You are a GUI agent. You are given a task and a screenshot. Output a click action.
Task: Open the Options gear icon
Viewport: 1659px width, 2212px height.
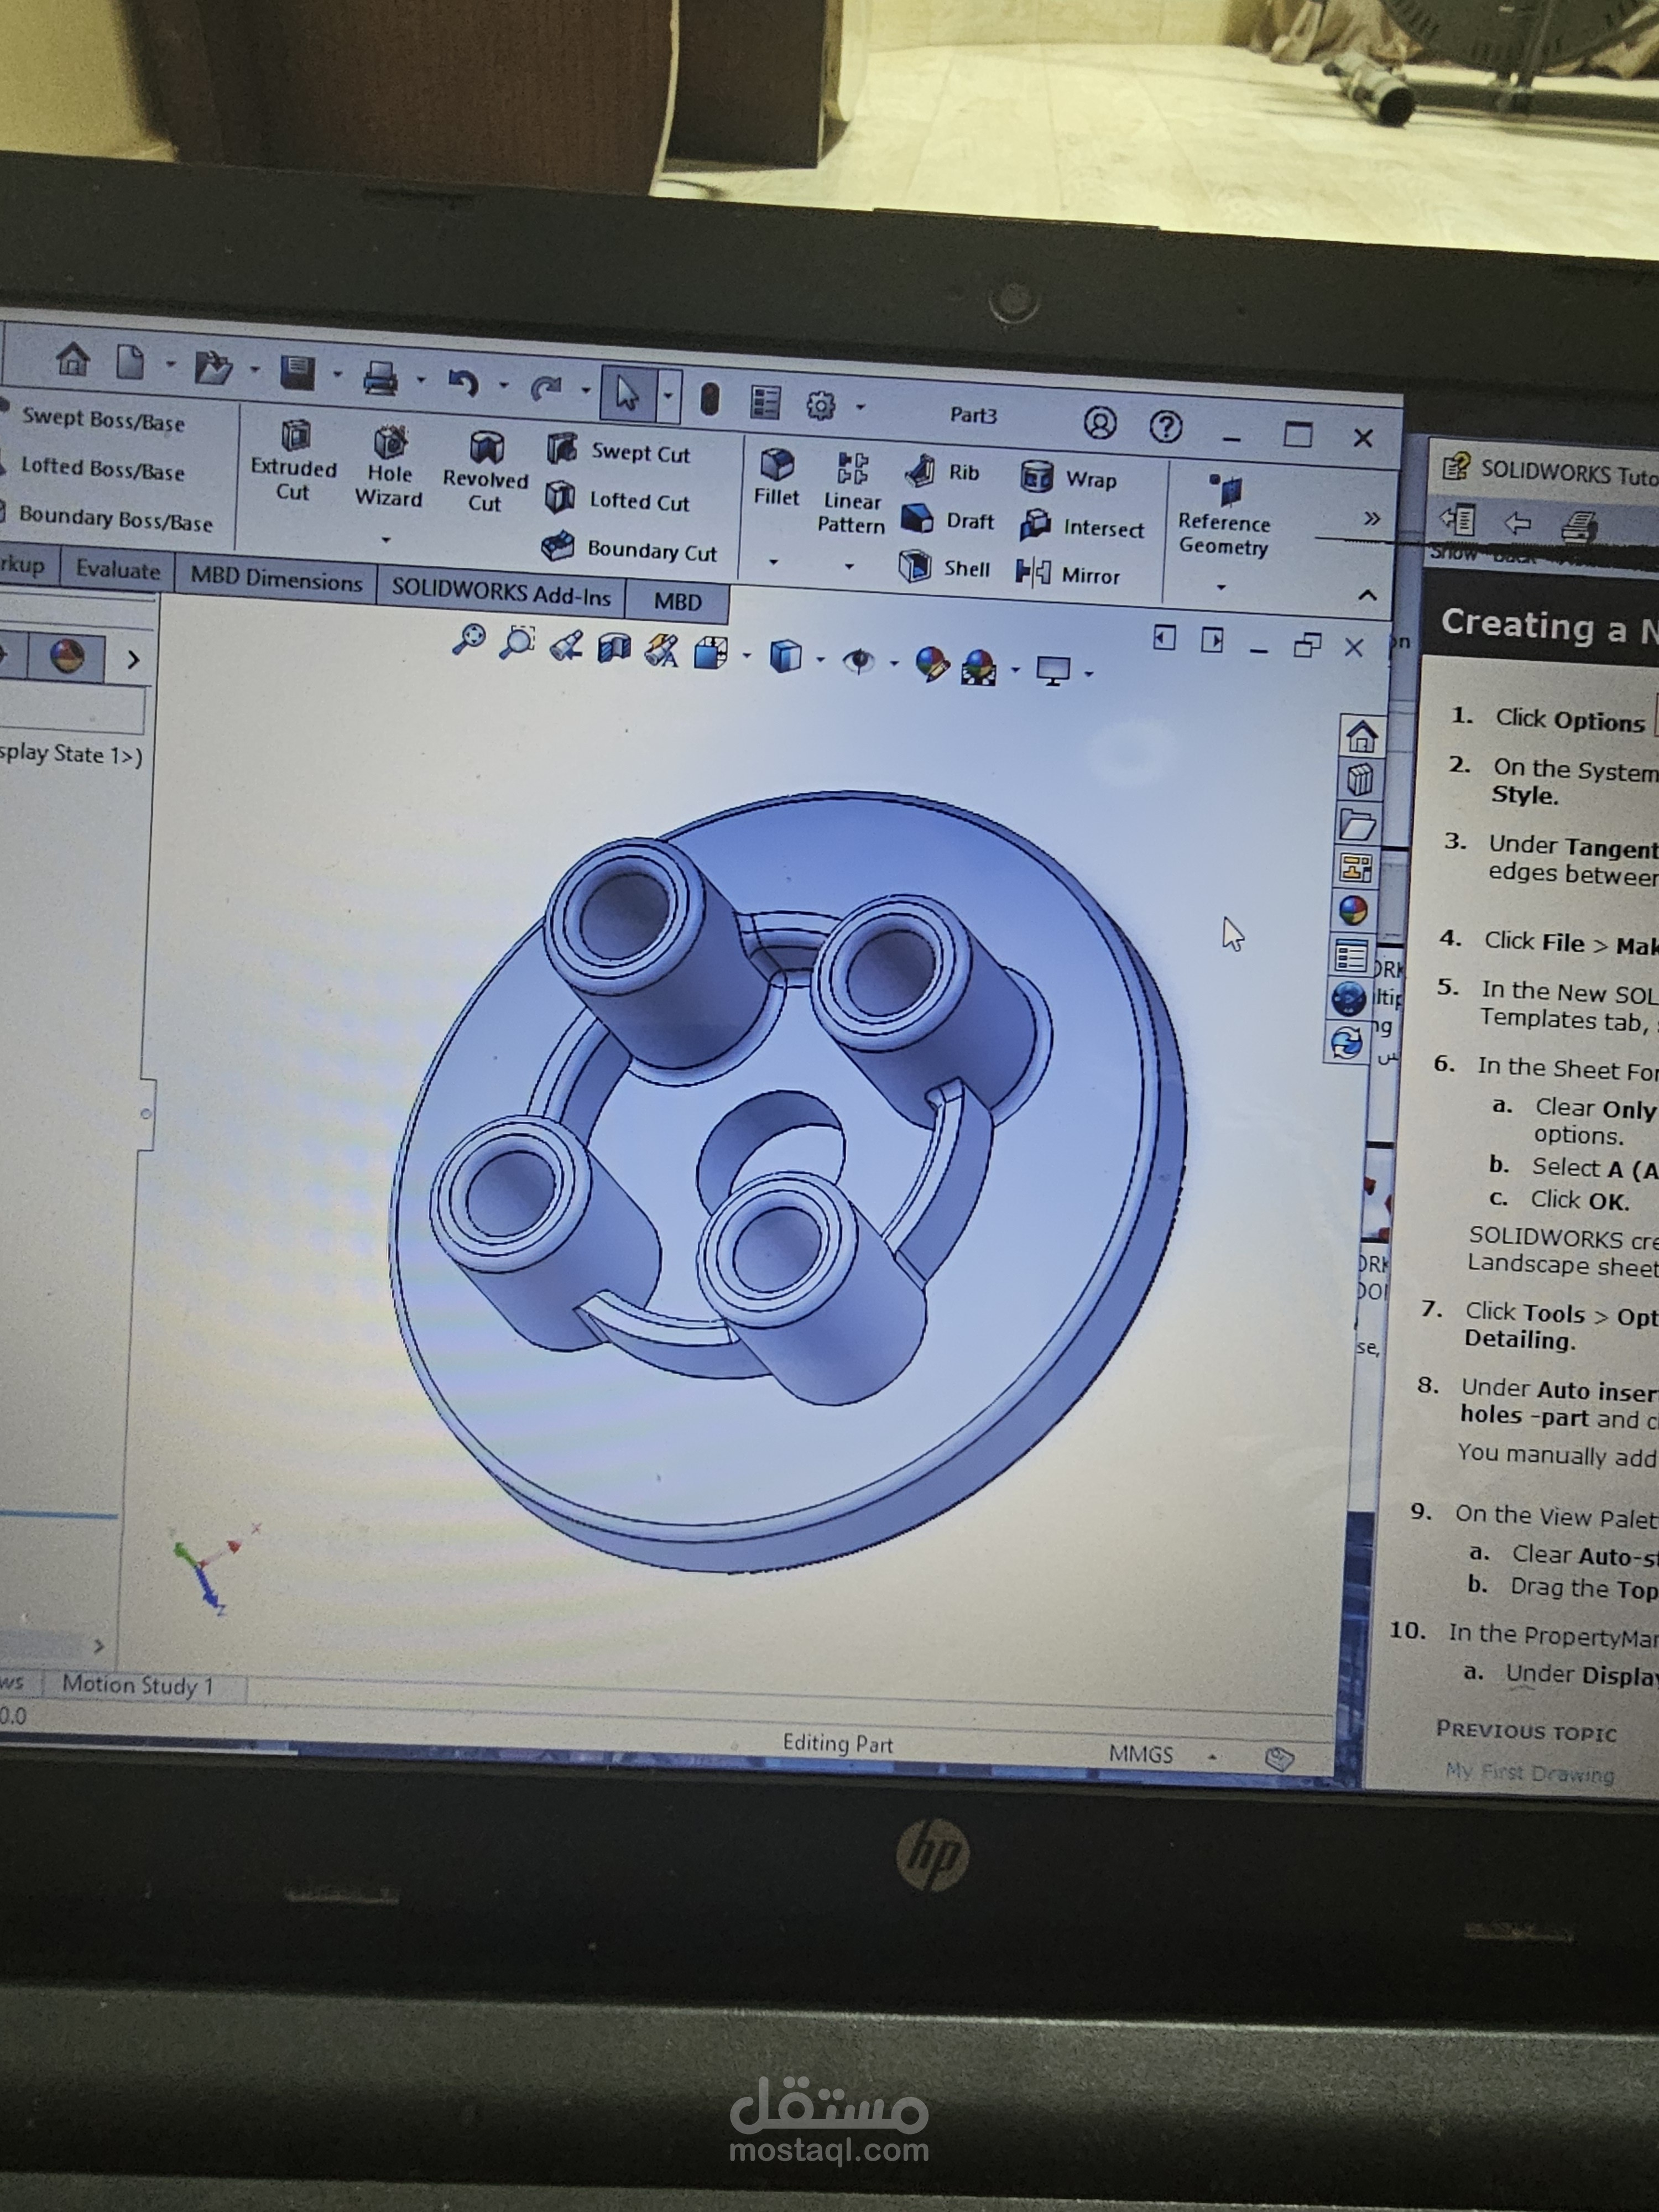(820, 405)
